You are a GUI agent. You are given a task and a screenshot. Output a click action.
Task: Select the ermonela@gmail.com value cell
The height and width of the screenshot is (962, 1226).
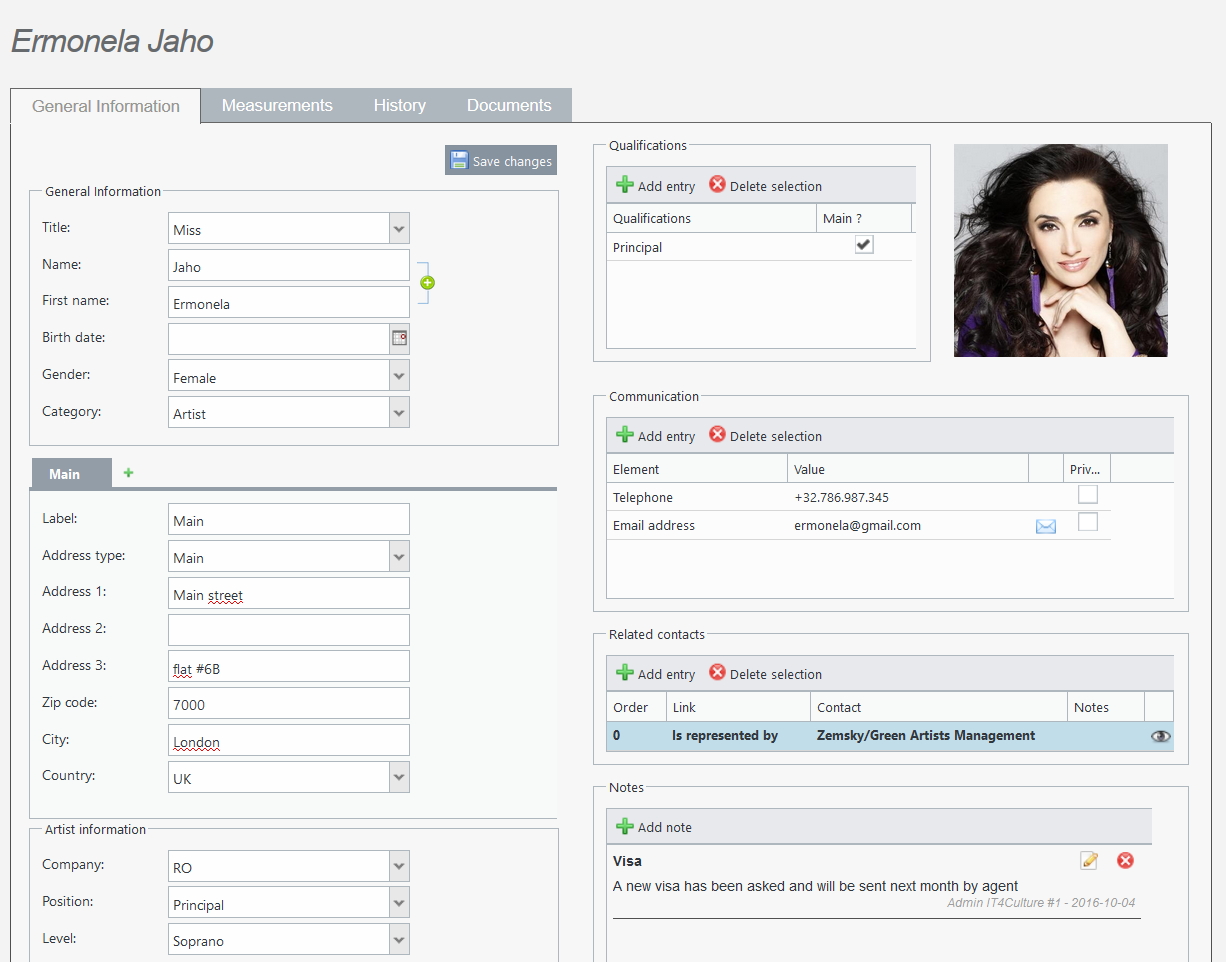point(908,525)
